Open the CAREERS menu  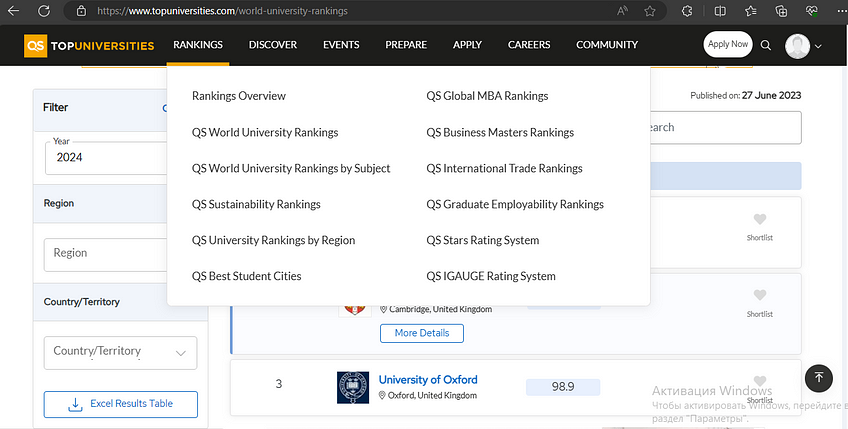coord(529,45)
